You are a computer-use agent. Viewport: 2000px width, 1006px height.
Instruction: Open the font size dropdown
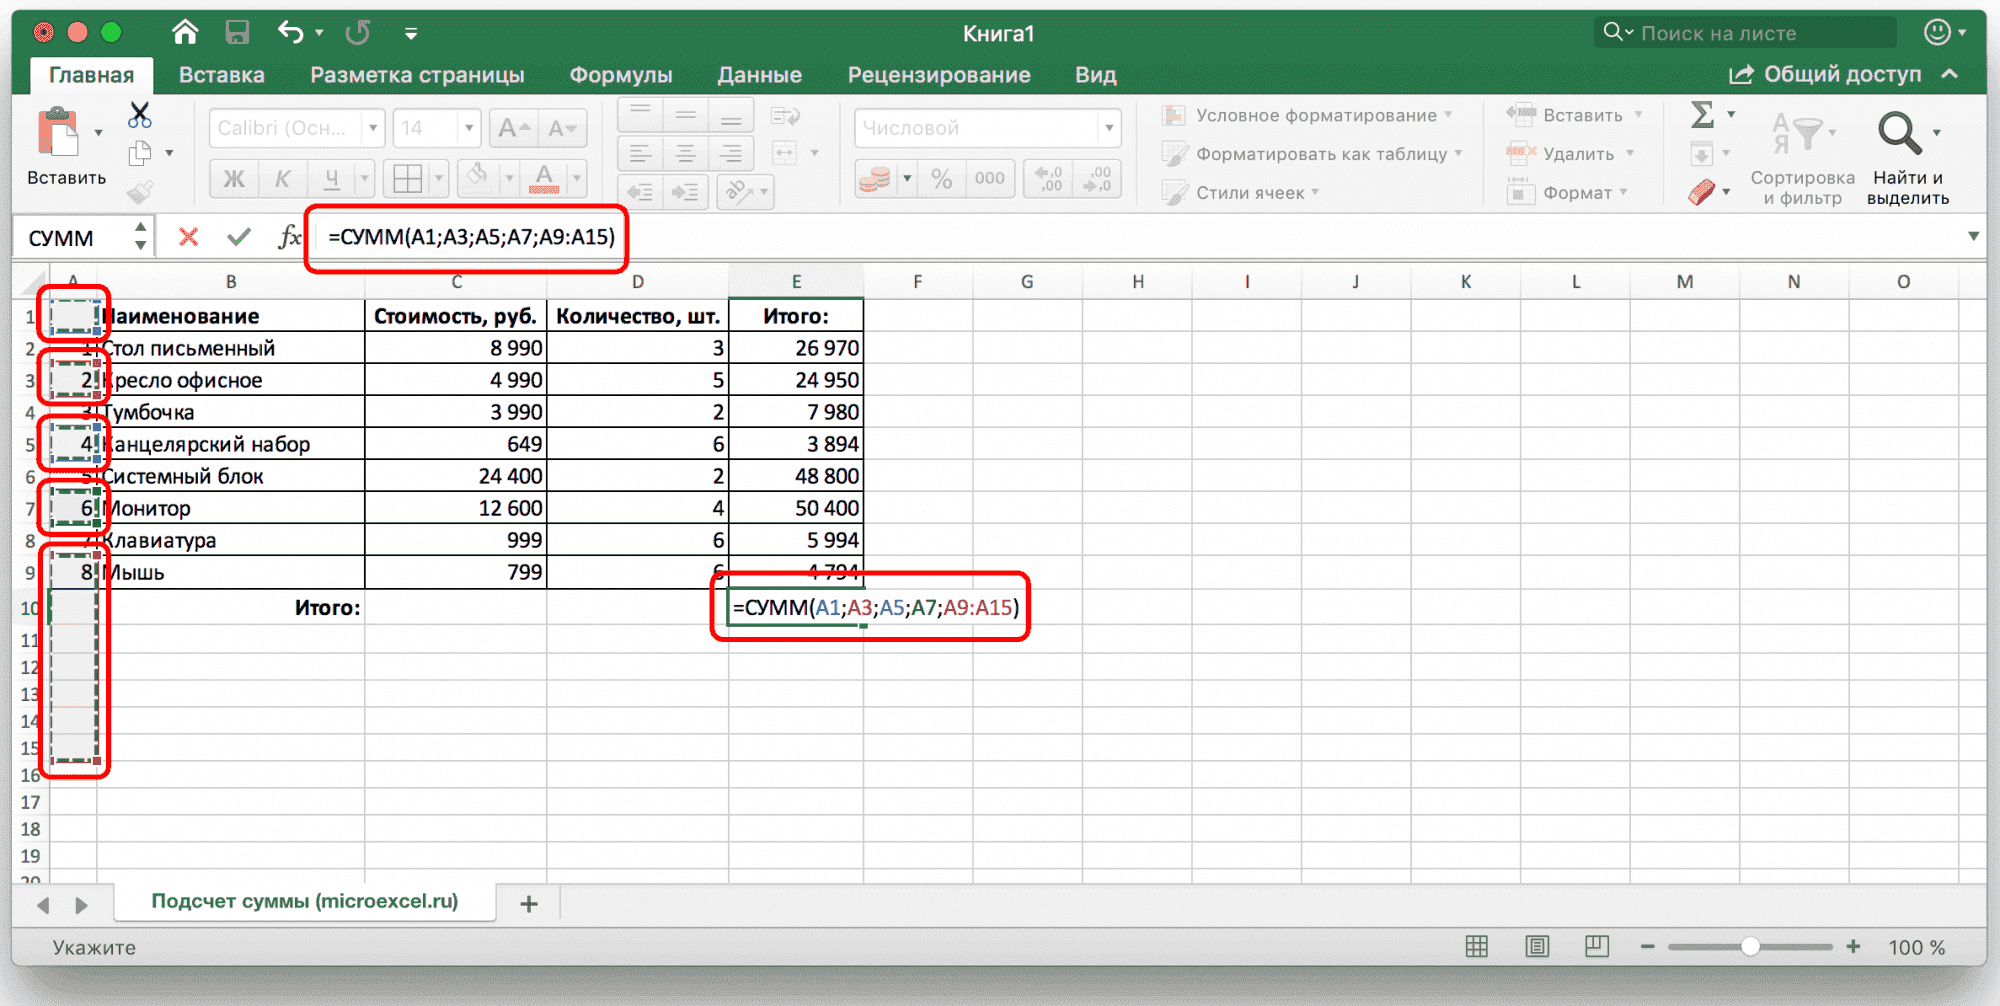click(468, 128)
